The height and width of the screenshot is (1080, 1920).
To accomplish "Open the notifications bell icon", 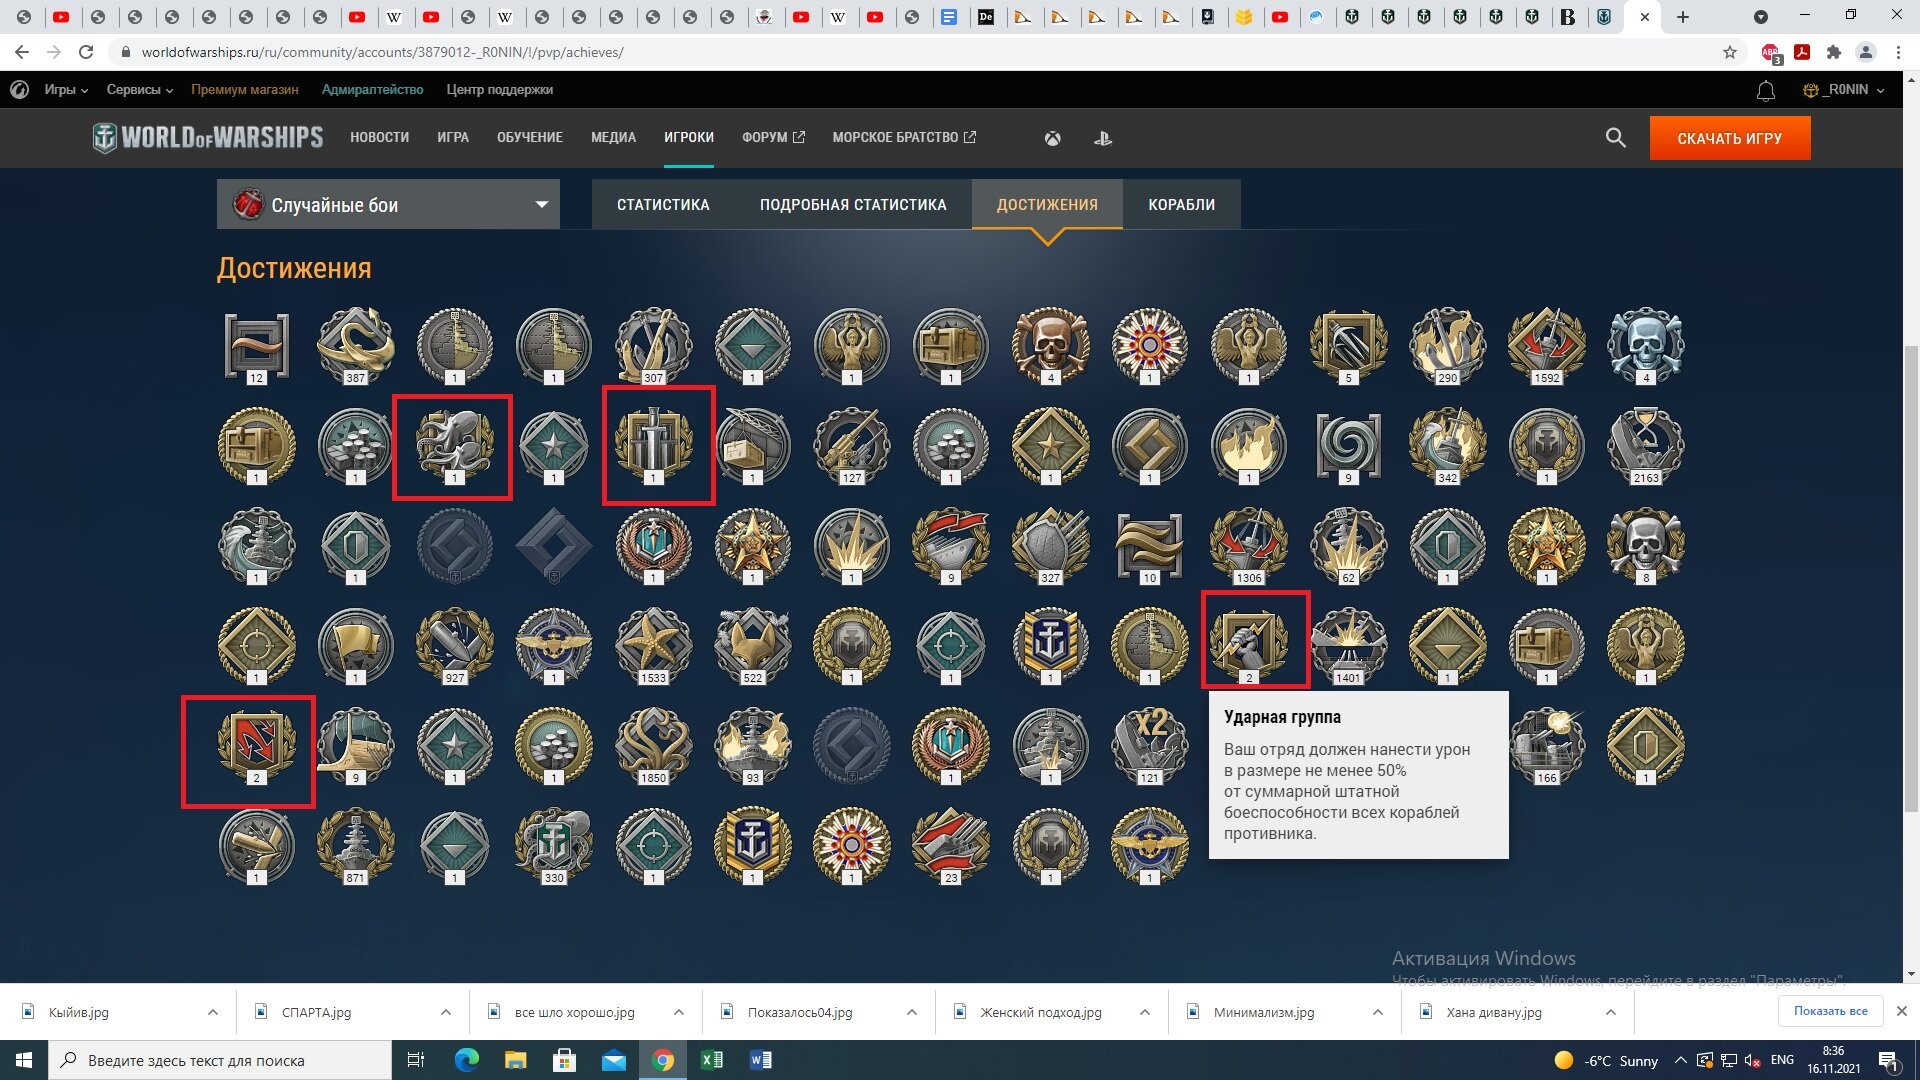I will point(1766,91).
